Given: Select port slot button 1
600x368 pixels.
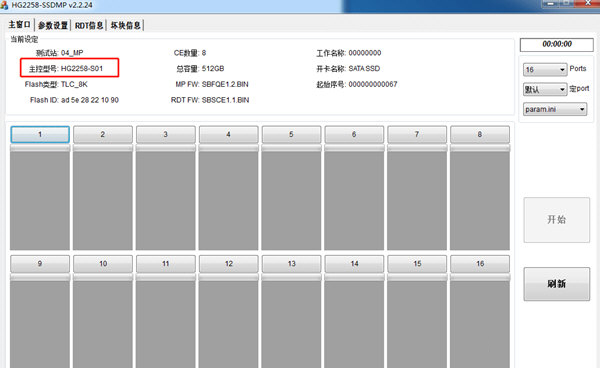Looking at the screenshot, I should point(40,134).
